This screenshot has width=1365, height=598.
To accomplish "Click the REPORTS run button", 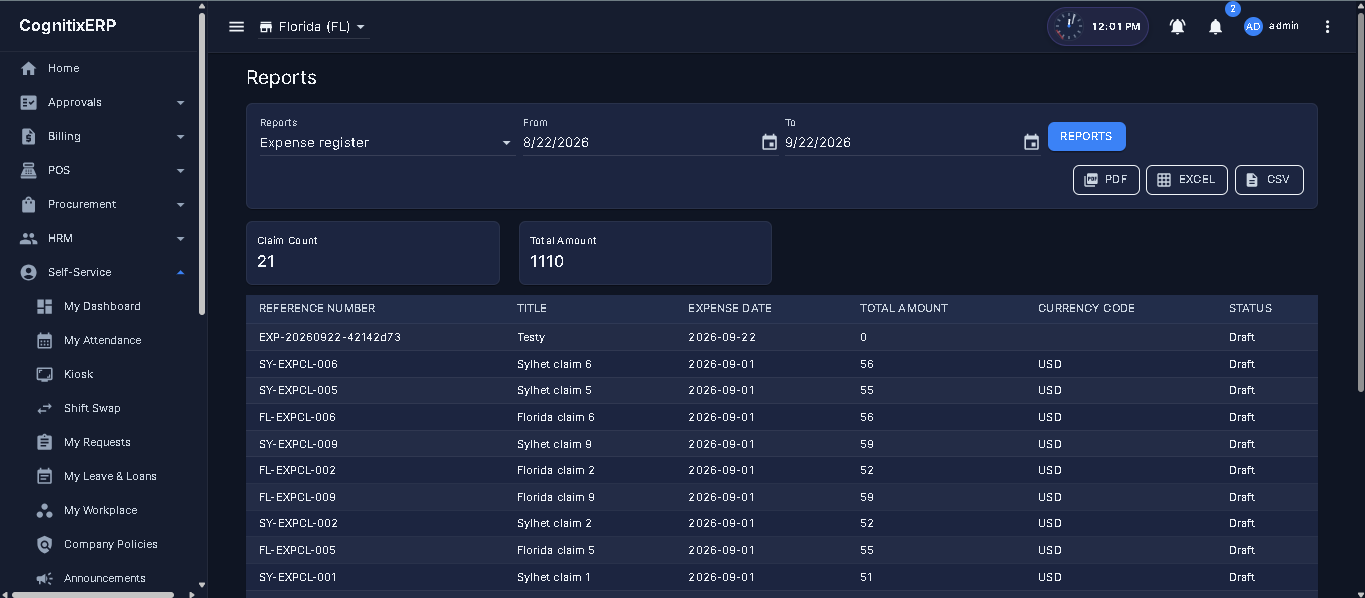I will 1086,136.
